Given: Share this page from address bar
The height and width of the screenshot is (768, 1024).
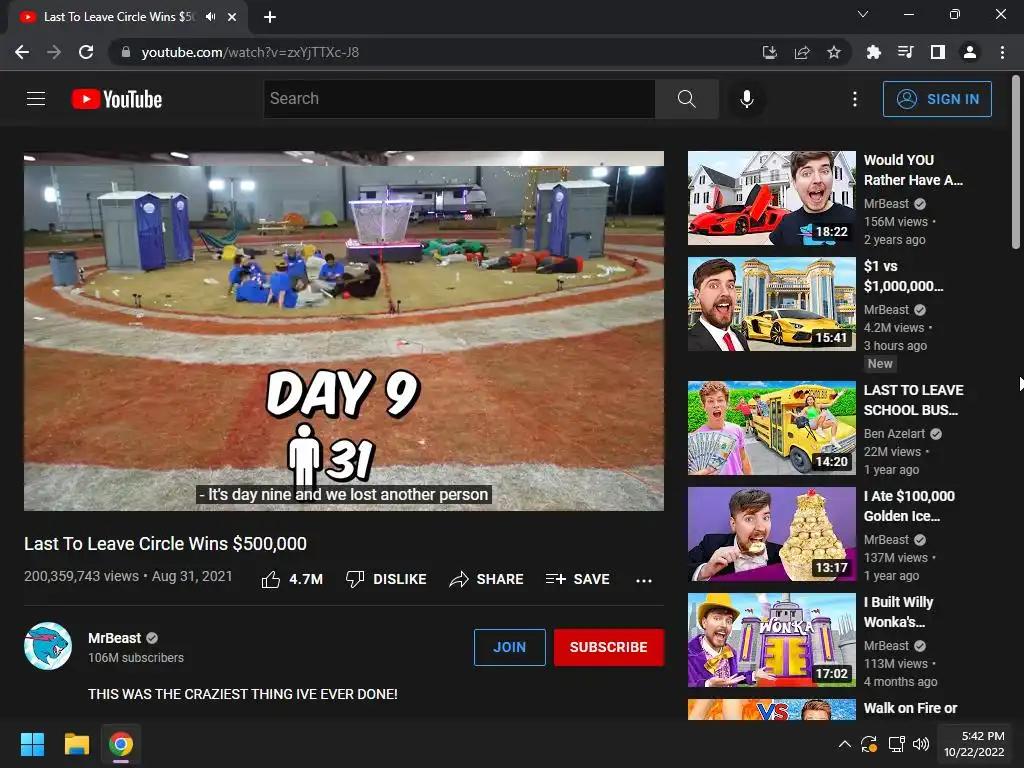Looking at the screenshot, I should (x=802, y=52).
